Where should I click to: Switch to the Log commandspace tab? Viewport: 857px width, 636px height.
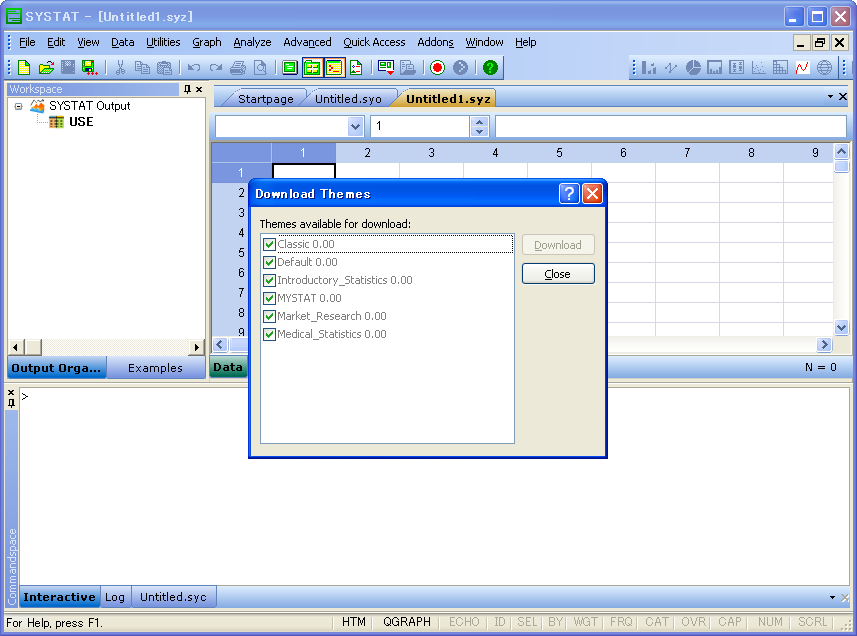point(115,597)
